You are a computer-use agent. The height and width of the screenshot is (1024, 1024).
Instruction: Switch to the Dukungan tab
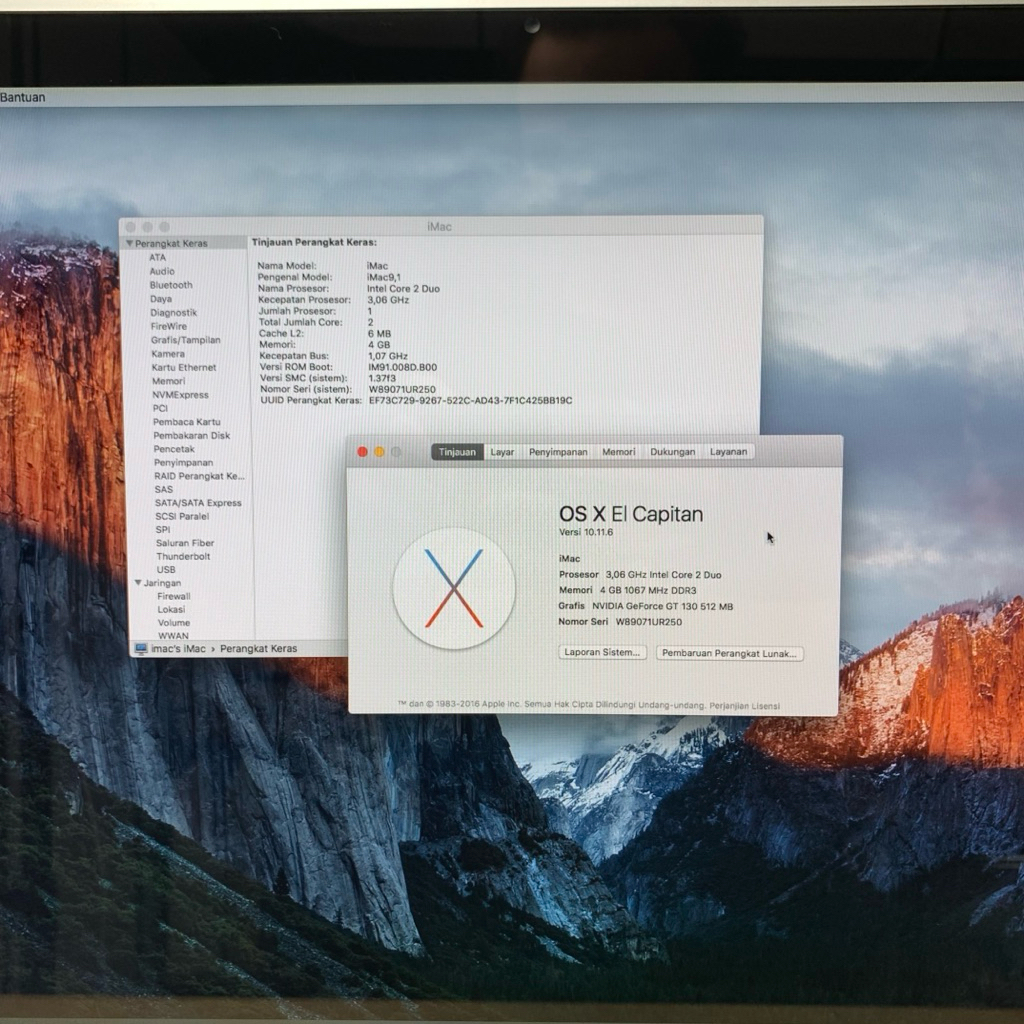pos(673,452)
